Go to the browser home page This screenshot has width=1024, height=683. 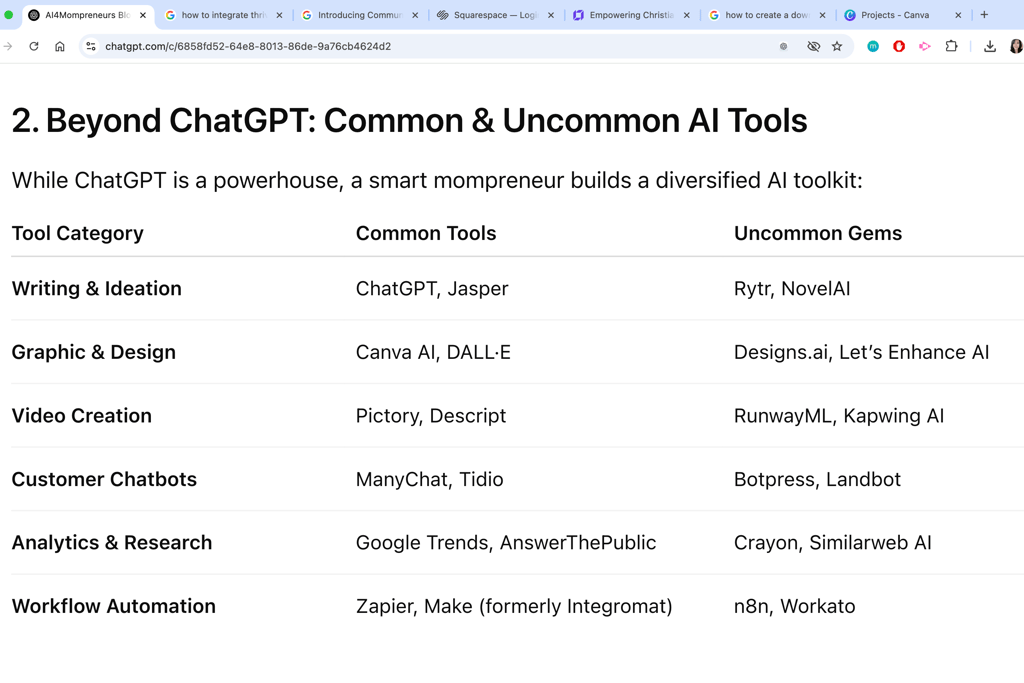59,46
